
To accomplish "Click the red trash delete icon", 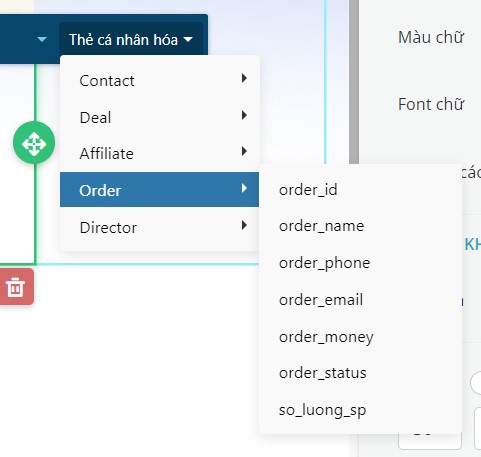I will point(16,287).
